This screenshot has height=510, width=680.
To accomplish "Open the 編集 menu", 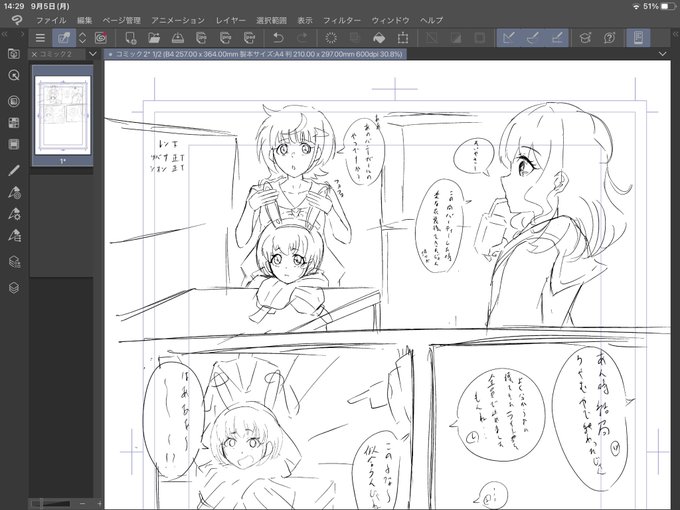I will [85, 20].
